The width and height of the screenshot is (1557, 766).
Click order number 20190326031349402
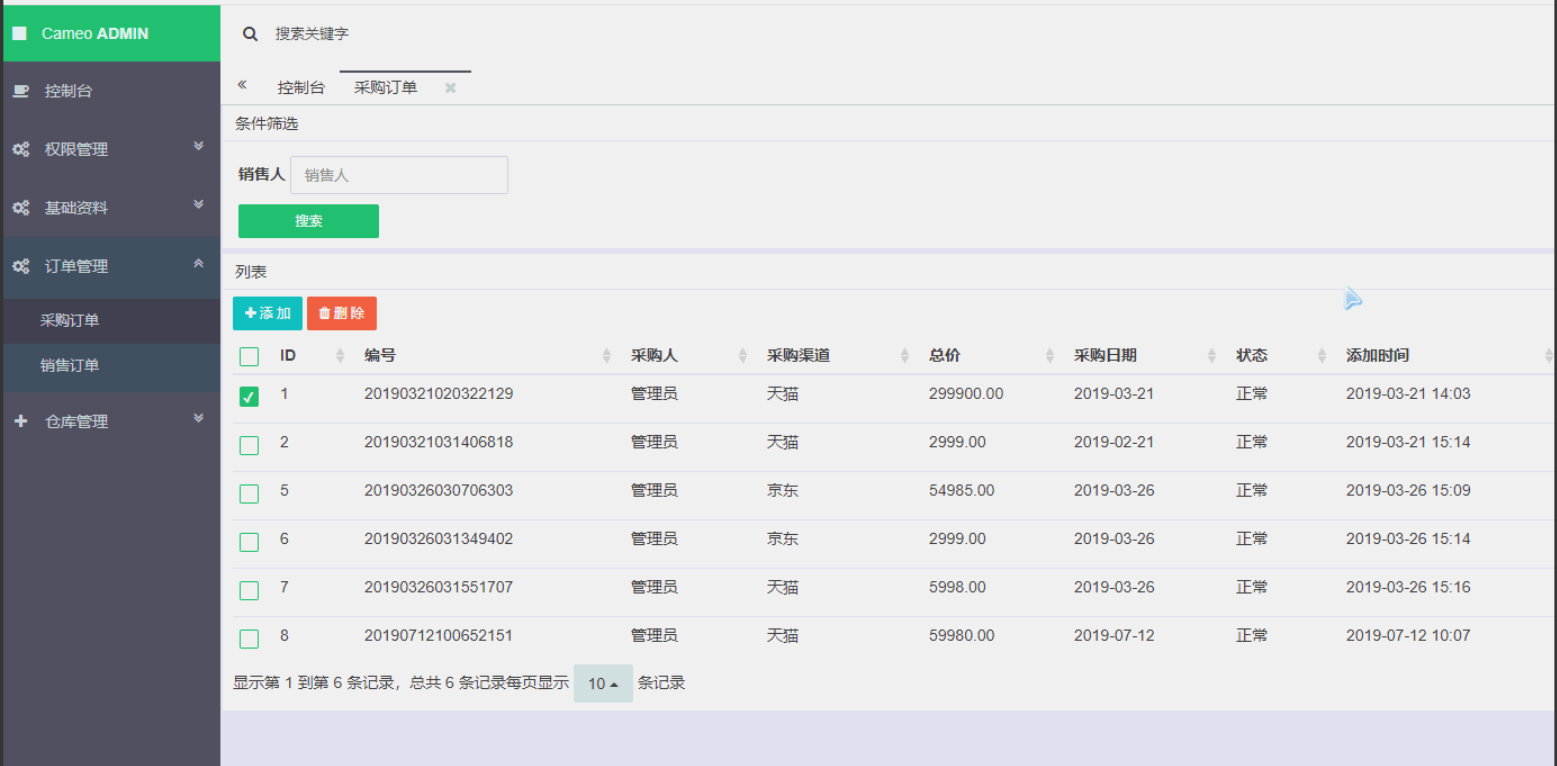[x=439, y=539]
